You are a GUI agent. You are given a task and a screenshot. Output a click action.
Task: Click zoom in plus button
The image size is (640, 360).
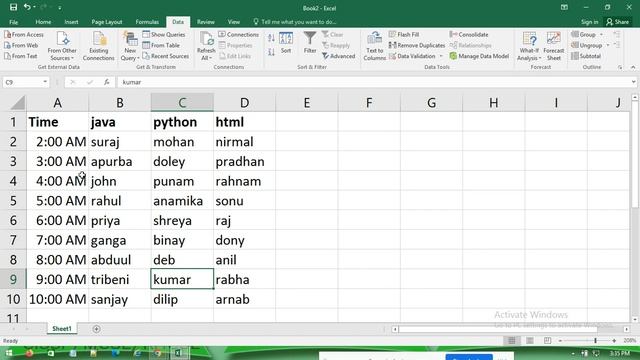pos(614,340)
